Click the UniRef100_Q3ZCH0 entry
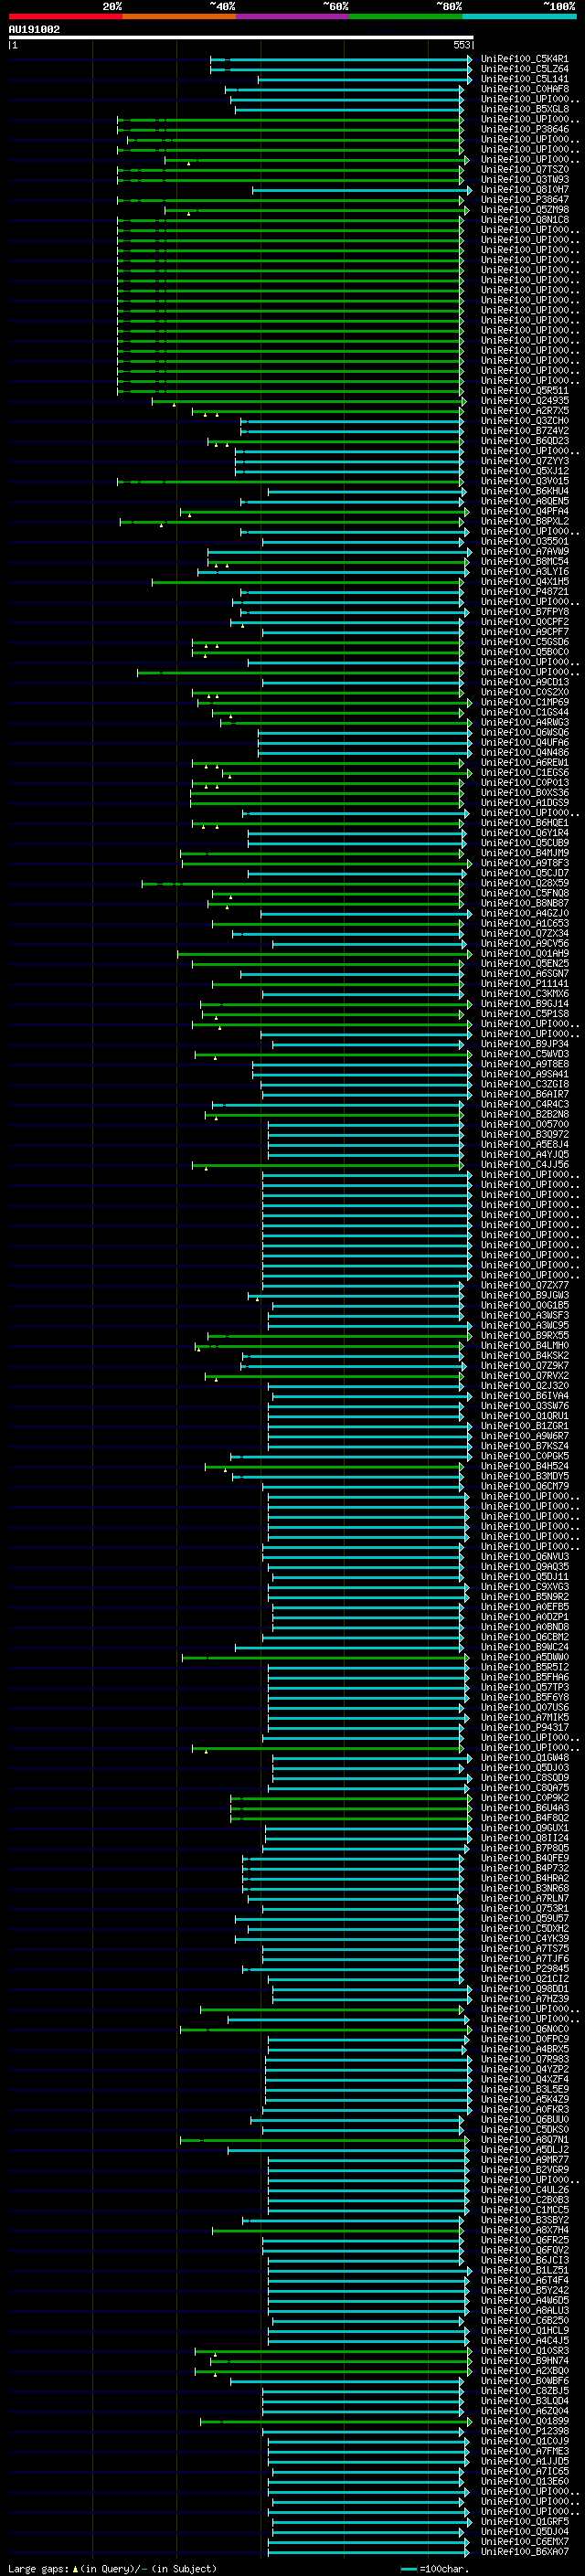 524,421
